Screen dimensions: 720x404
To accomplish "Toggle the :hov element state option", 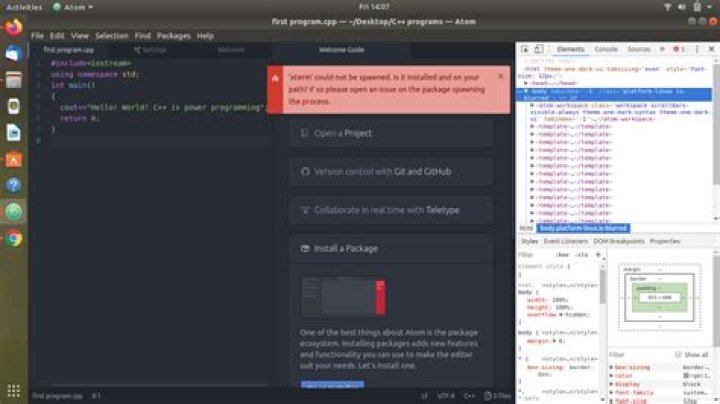I will click(562, 255).
